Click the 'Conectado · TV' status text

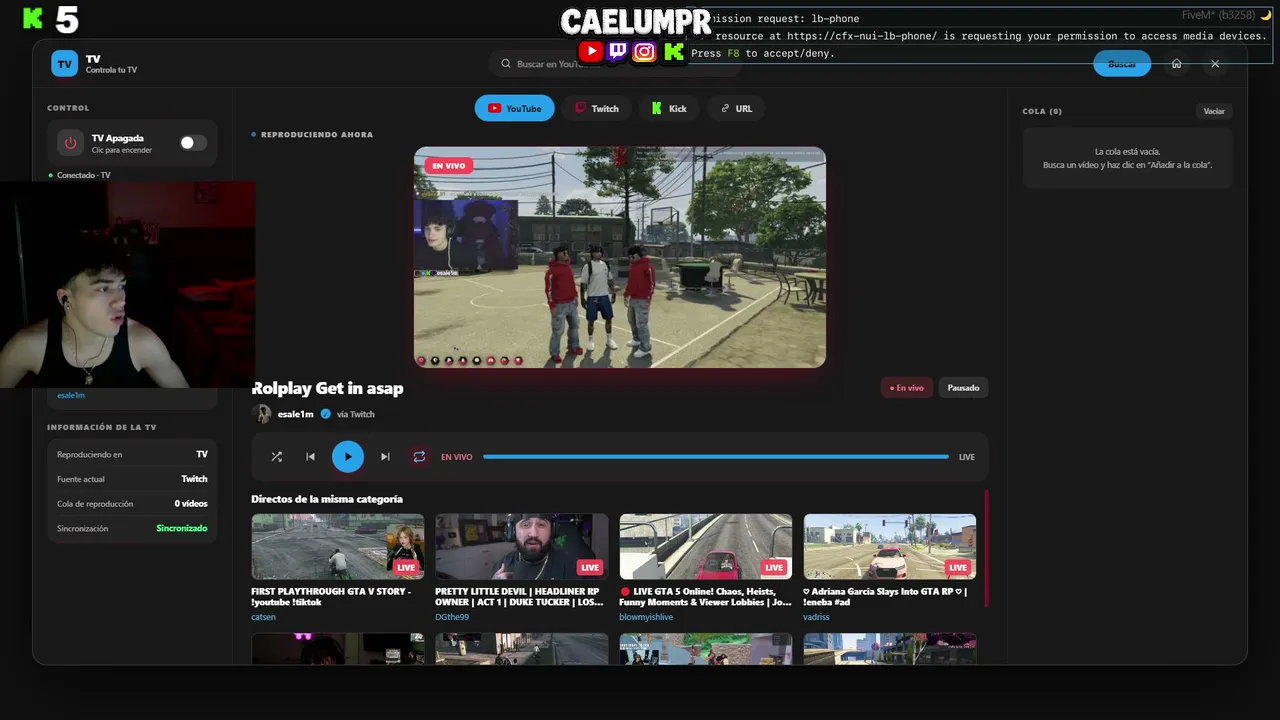[84, 175]
